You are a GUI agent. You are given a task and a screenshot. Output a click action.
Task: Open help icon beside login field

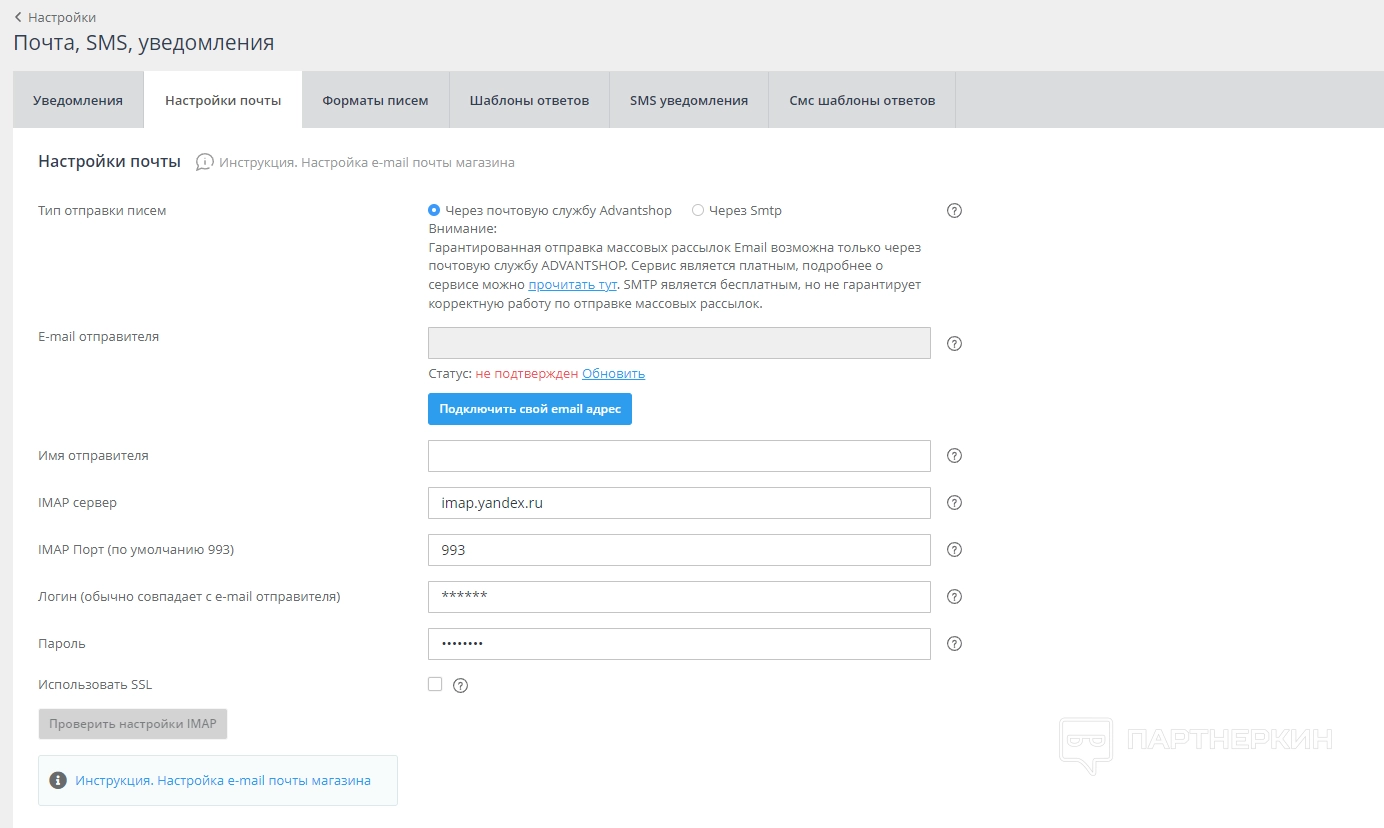[954, 597]
